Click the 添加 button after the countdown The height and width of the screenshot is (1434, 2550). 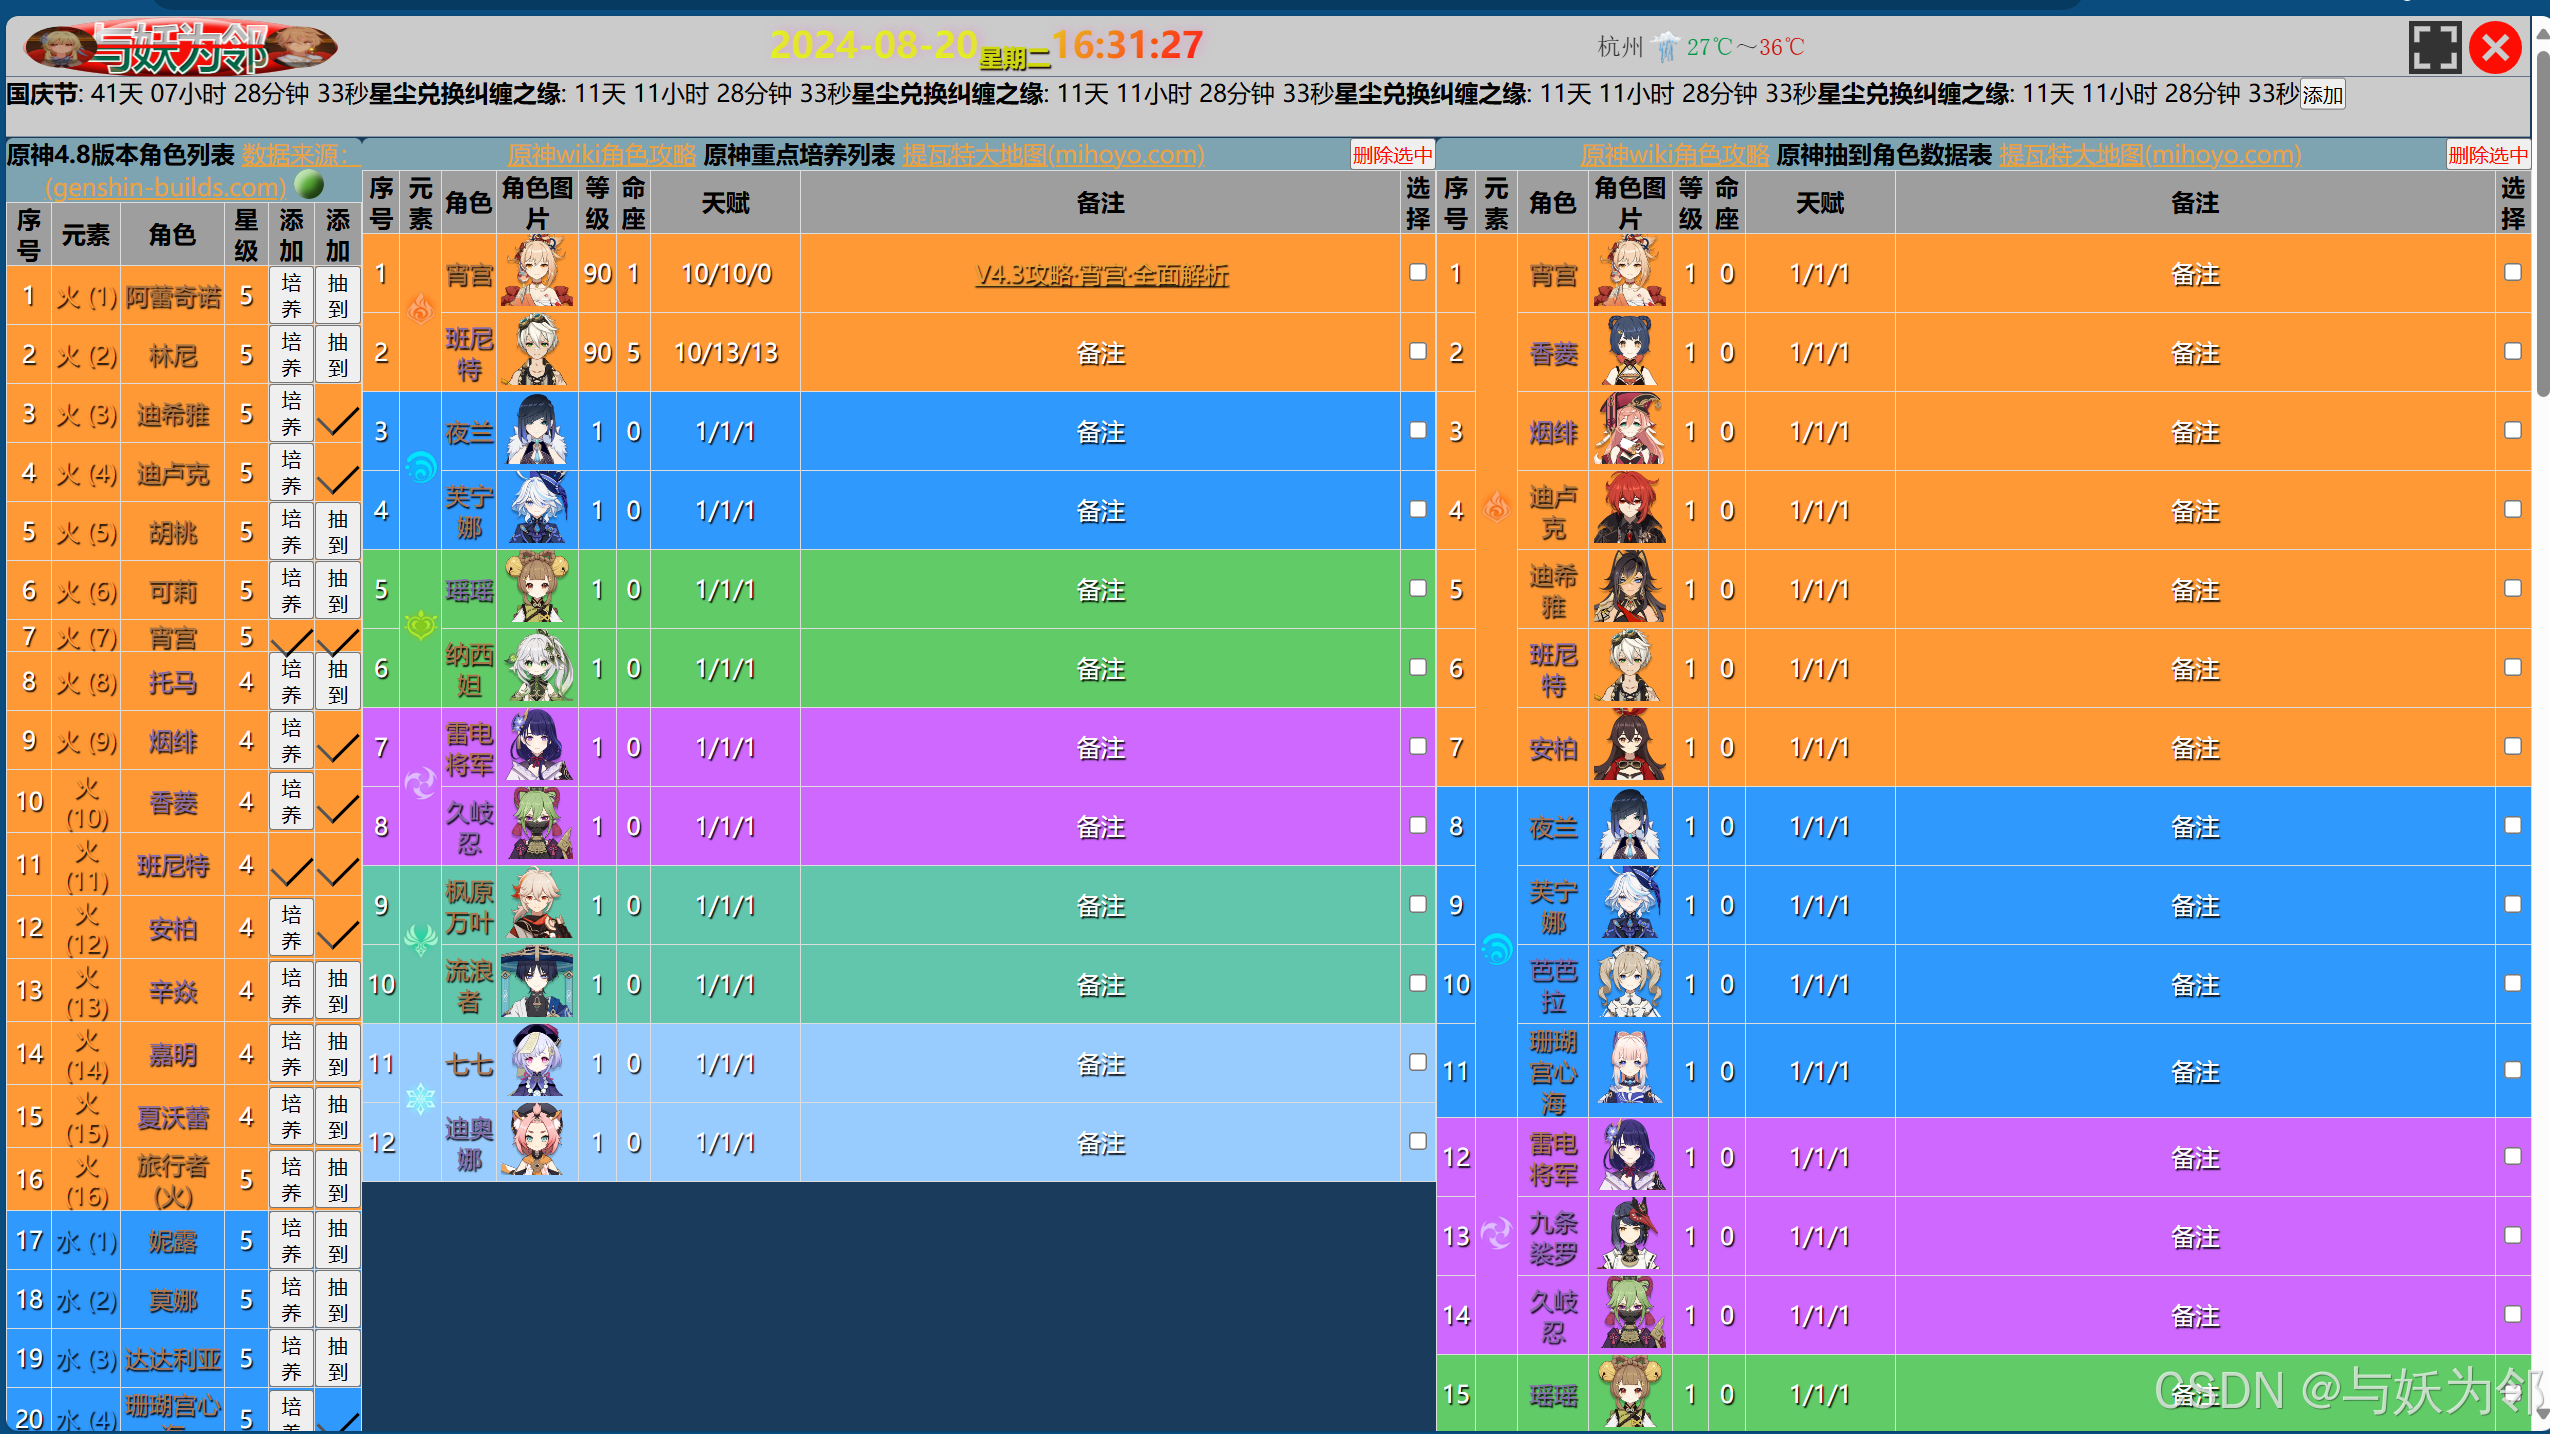pyautogui.click(x=2322, y=95)
